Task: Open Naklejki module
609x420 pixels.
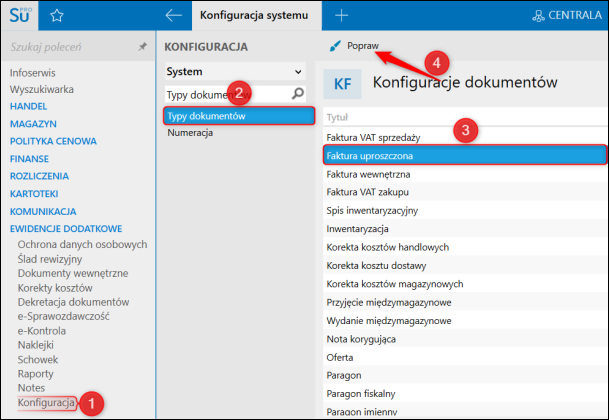Action: click(36, 345)
